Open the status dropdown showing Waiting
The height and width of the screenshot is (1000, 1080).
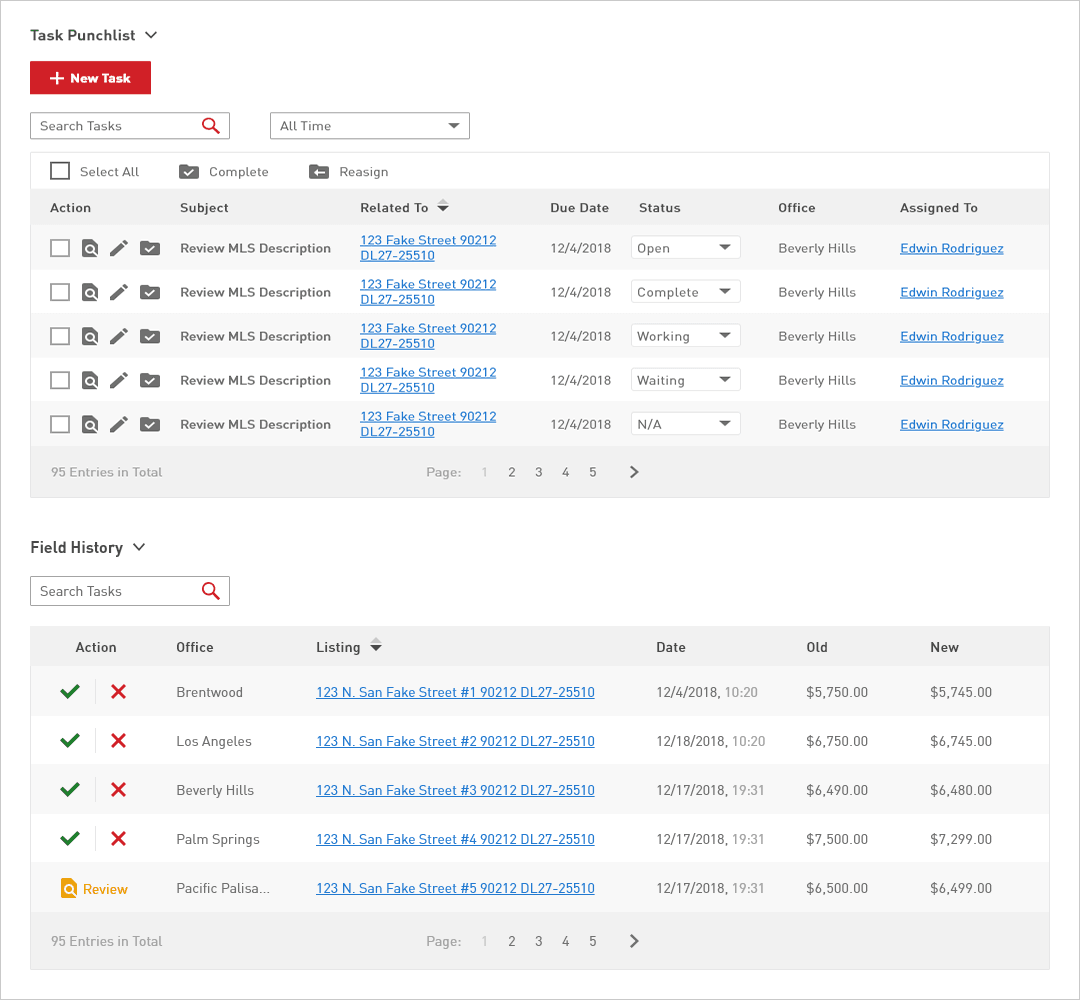[x=685, y=379]
